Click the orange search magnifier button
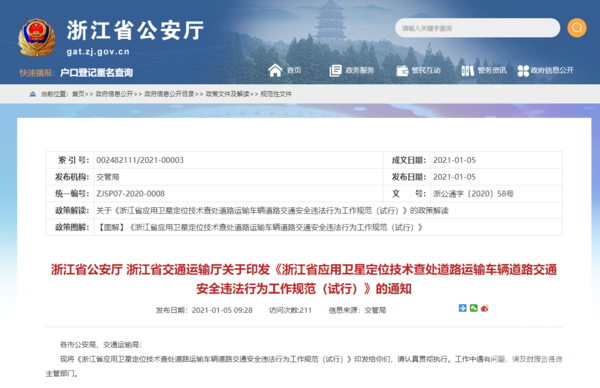 pyautogui.click(x=577, y=28)
